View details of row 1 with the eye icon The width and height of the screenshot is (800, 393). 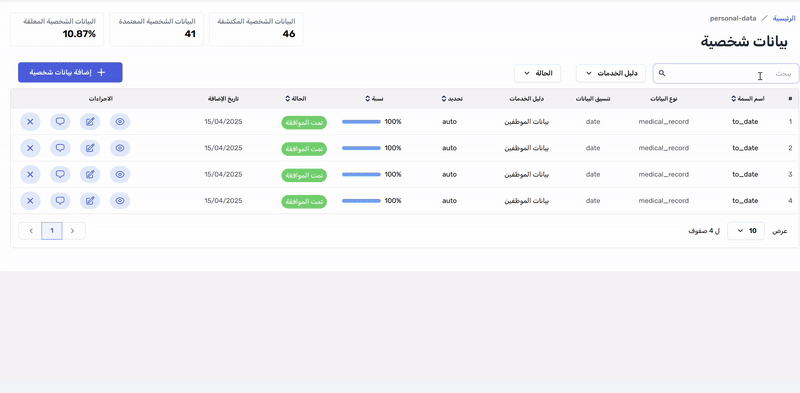(x=120, y=122)
